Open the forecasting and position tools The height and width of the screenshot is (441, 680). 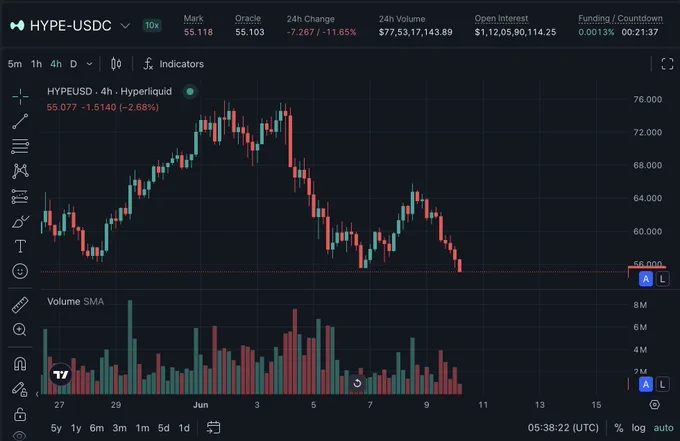[20, 196]
